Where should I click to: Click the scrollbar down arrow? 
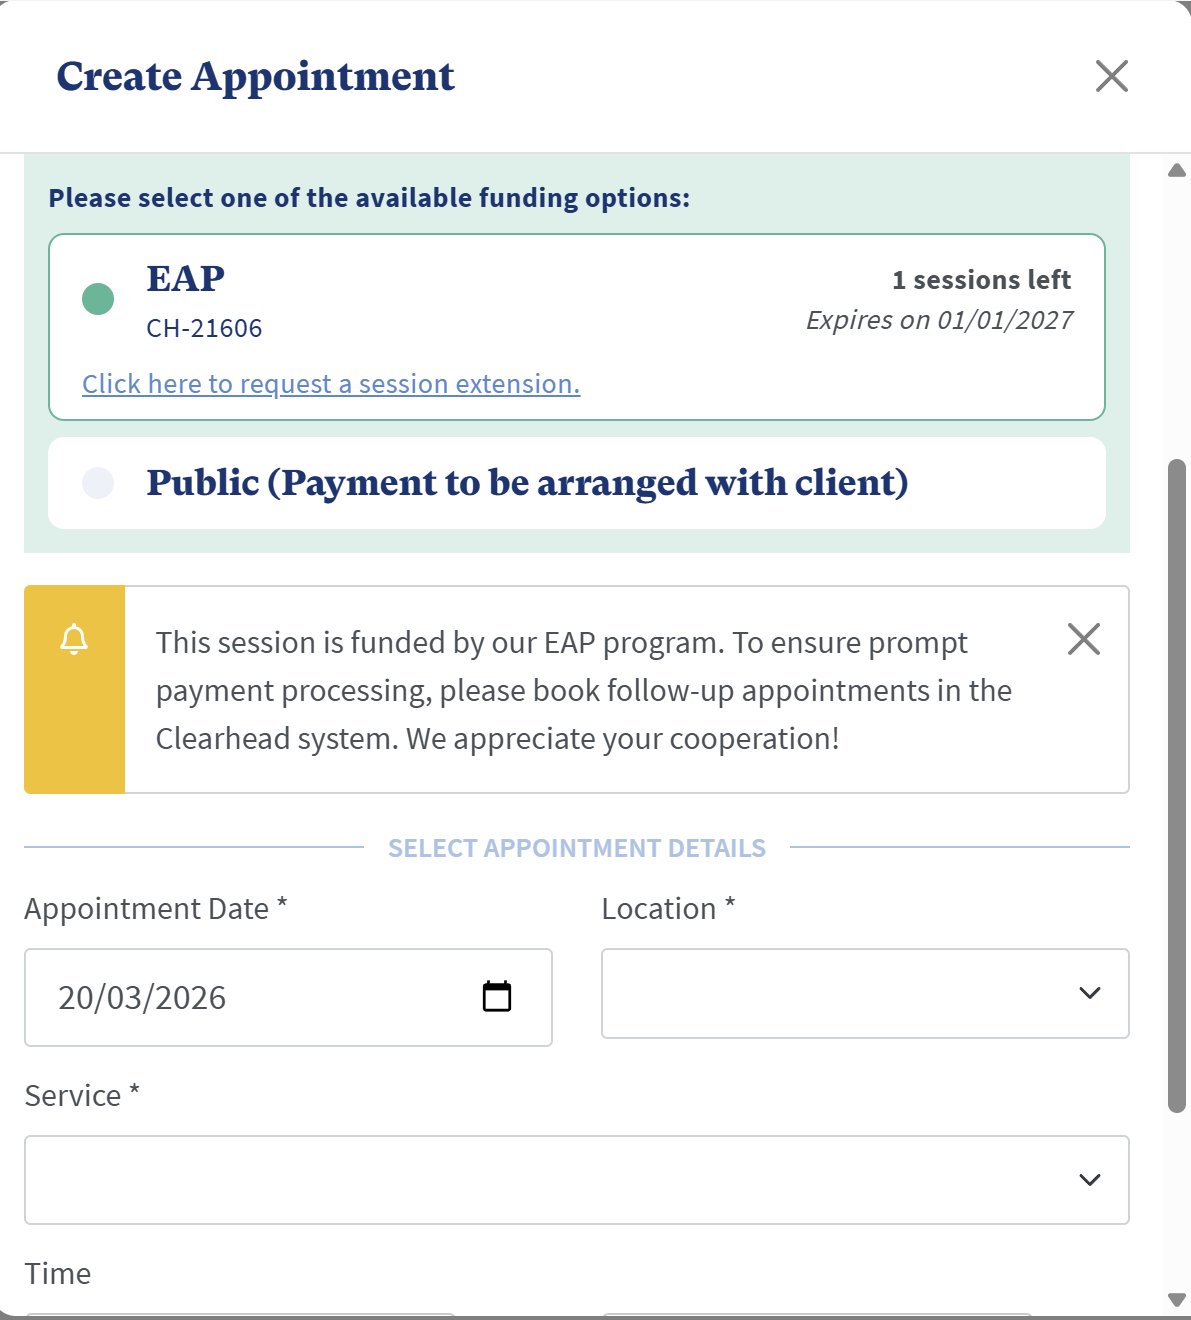[x=1177, y=1299]
